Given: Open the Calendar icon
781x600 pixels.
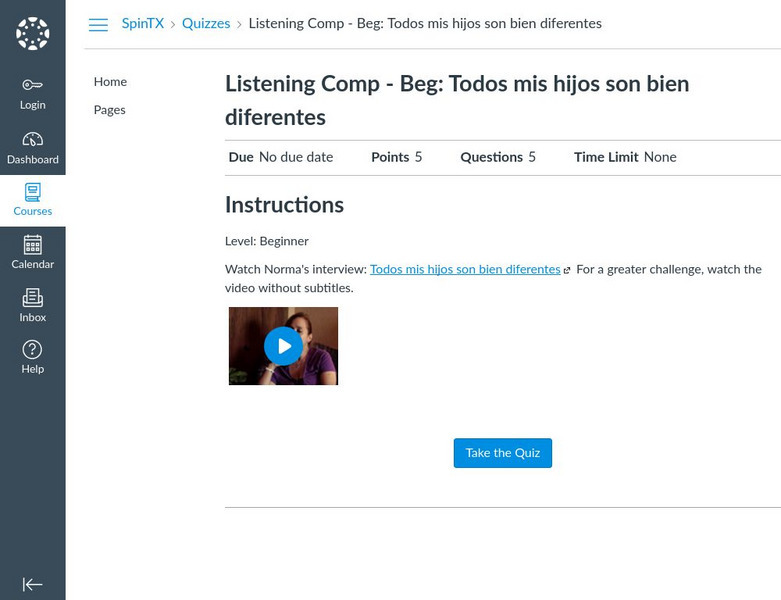Looking at the screenshot, I should tap(32, 245).
